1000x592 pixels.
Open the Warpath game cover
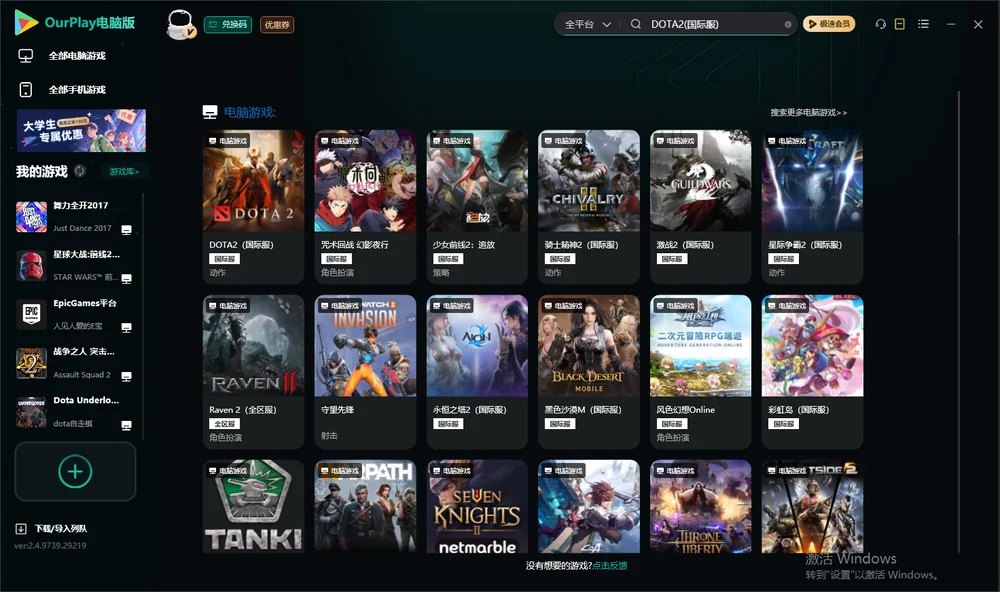click(365, 507)
